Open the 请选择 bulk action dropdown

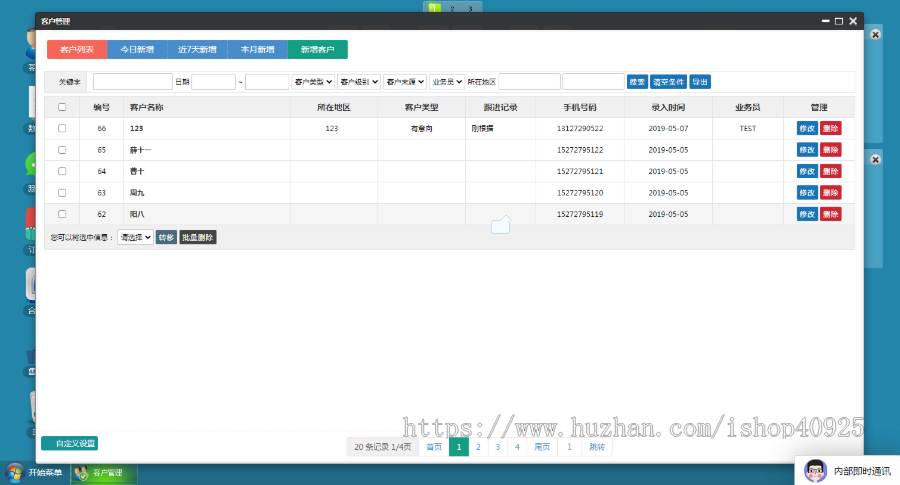(x=135, y=237)
